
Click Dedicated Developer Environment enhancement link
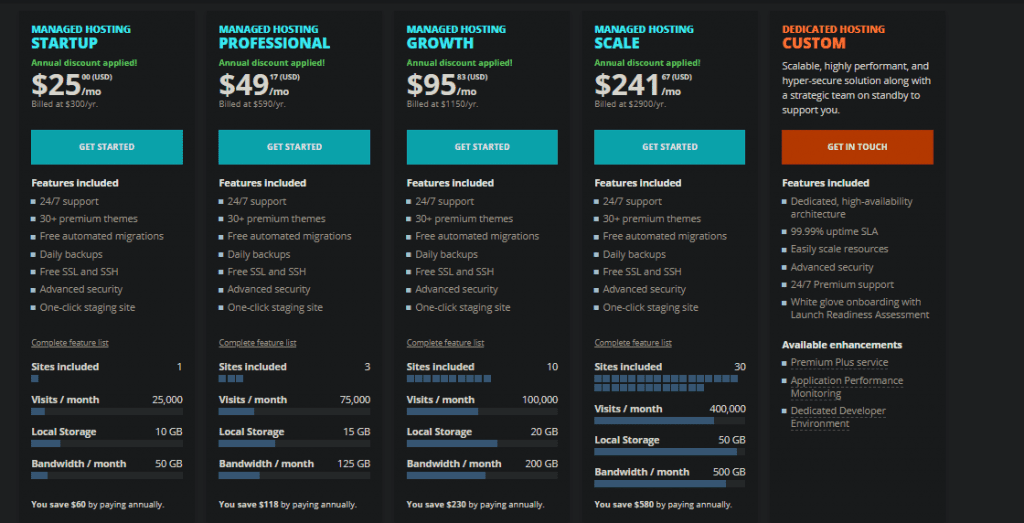tap(838, 417)
